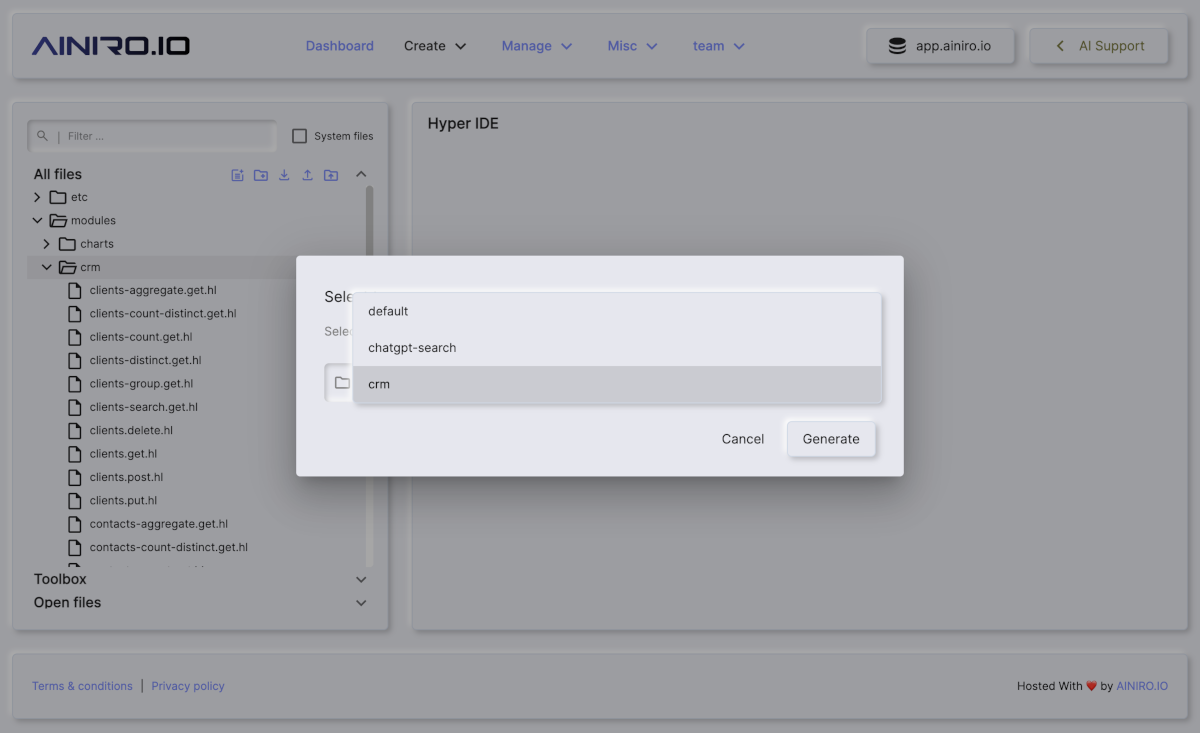Image resolution: width=1200 pixels, height=733 pixels.
Task: Click the charts folder icon
Action: tap(67, 244)
